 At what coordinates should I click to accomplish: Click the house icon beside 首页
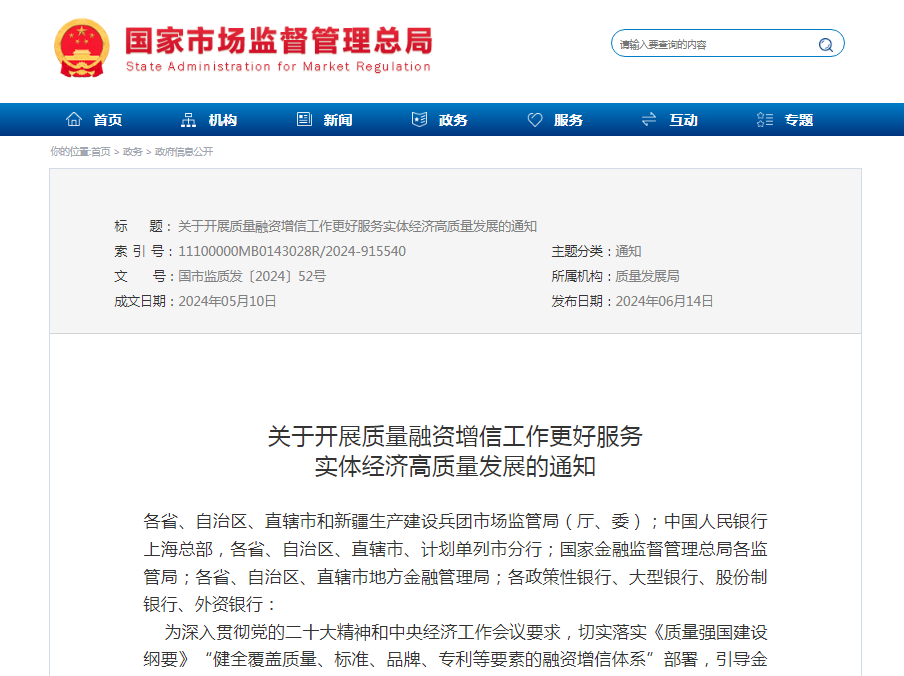click(x=74, y=120)
